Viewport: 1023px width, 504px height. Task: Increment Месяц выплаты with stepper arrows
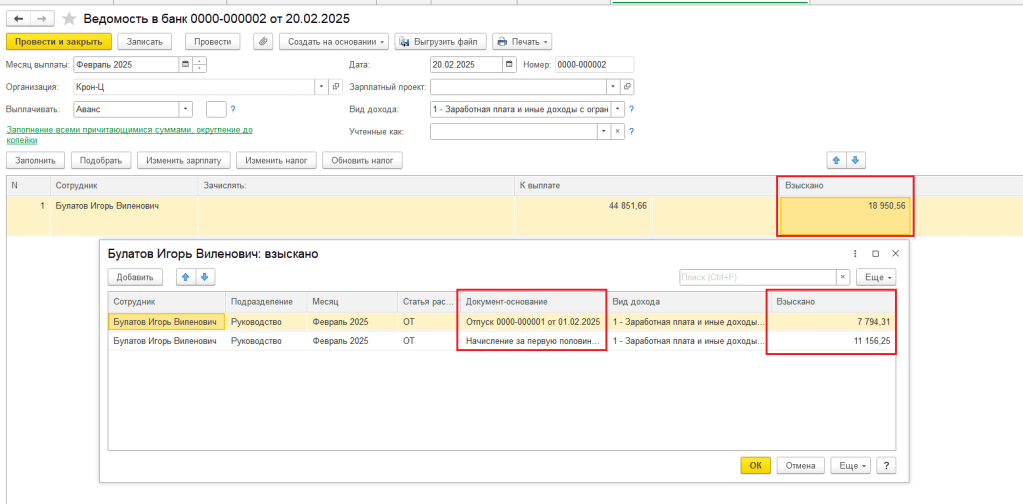[x=200, y=62]
